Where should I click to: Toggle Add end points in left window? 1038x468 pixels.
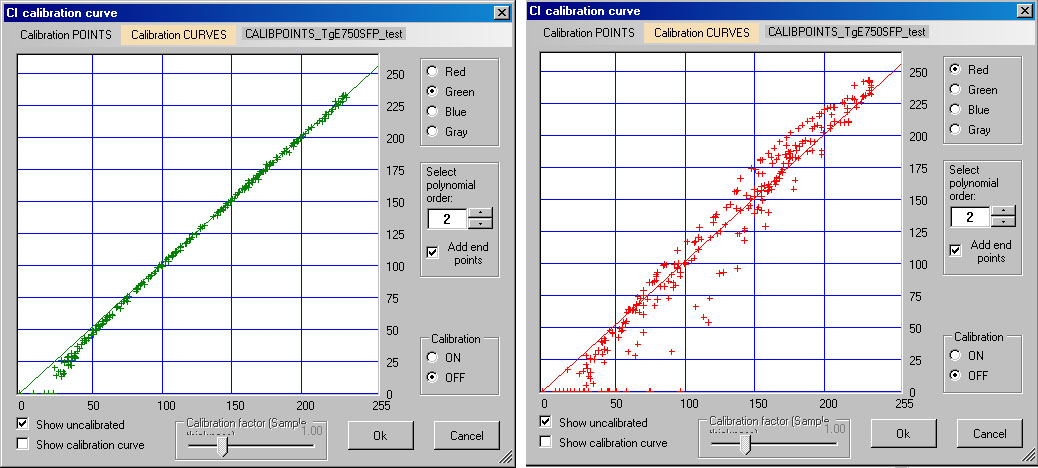coord(433,252)
